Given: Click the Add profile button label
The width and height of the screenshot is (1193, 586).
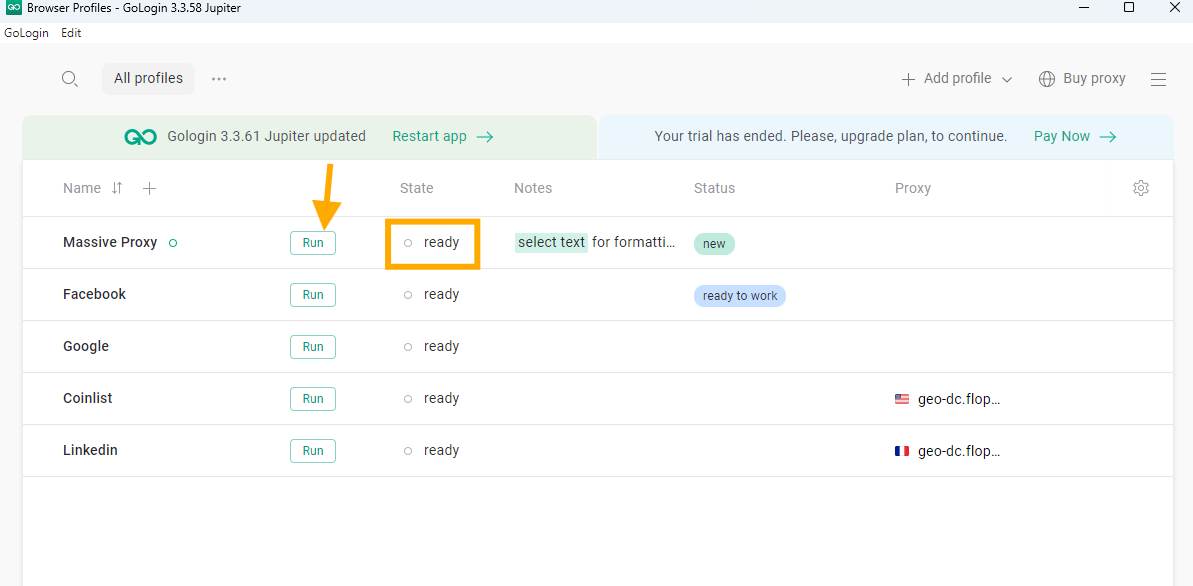Looking at the screenshot, I should click(957, 78).
